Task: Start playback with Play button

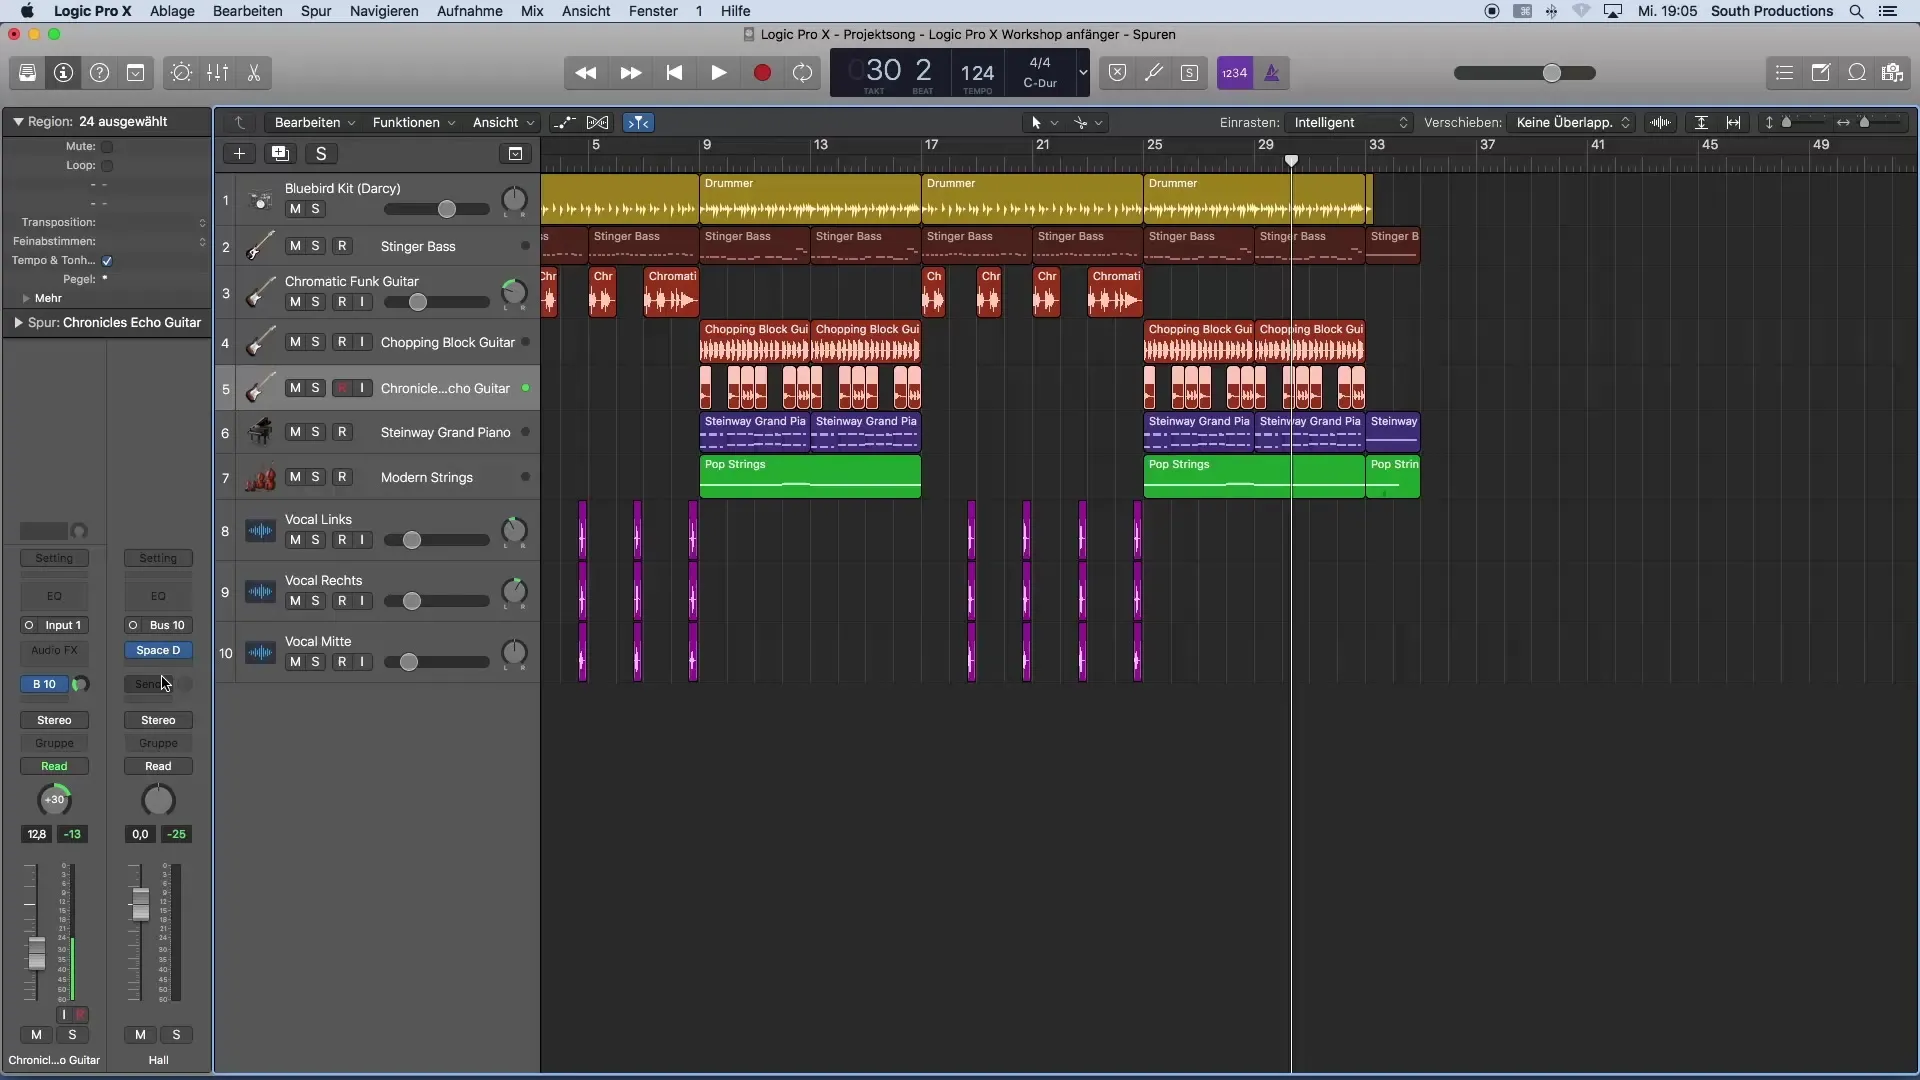Action: click(718, 73)
